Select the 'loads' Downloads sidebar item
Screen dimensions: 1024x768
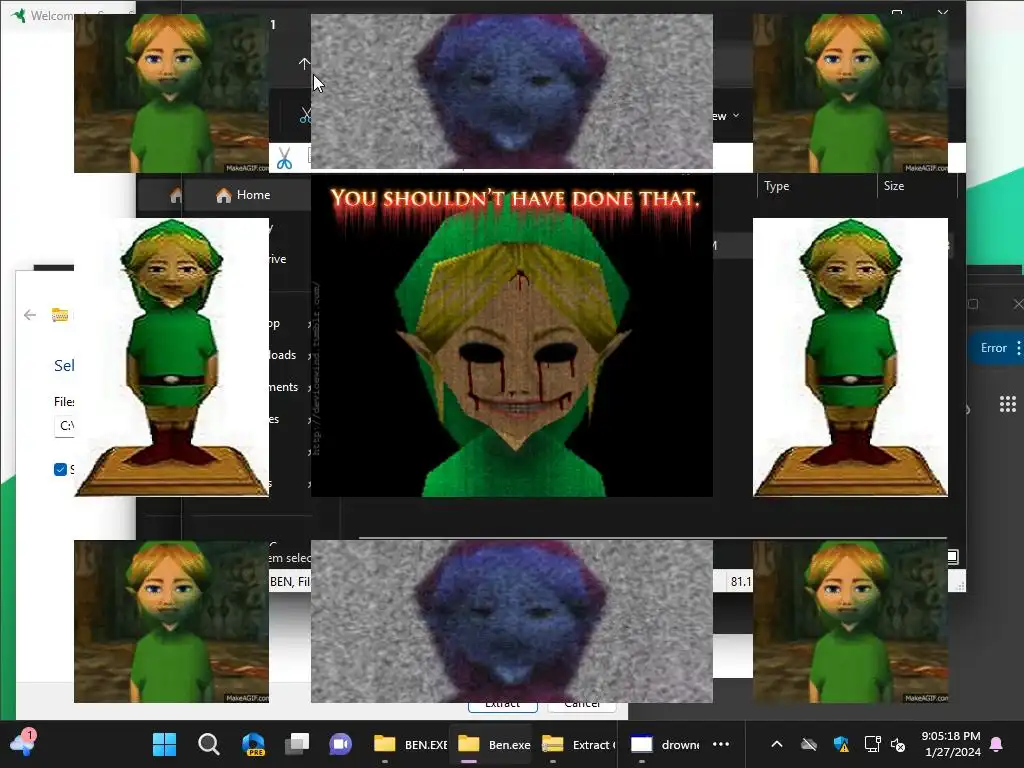tap(283, 355)
